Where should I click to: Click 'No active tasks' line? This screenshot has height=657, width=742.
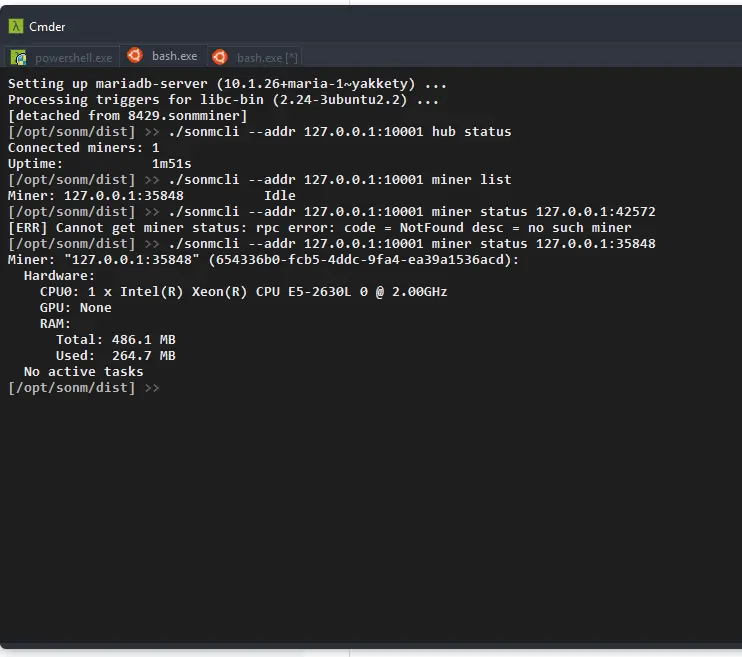[83, 372]
